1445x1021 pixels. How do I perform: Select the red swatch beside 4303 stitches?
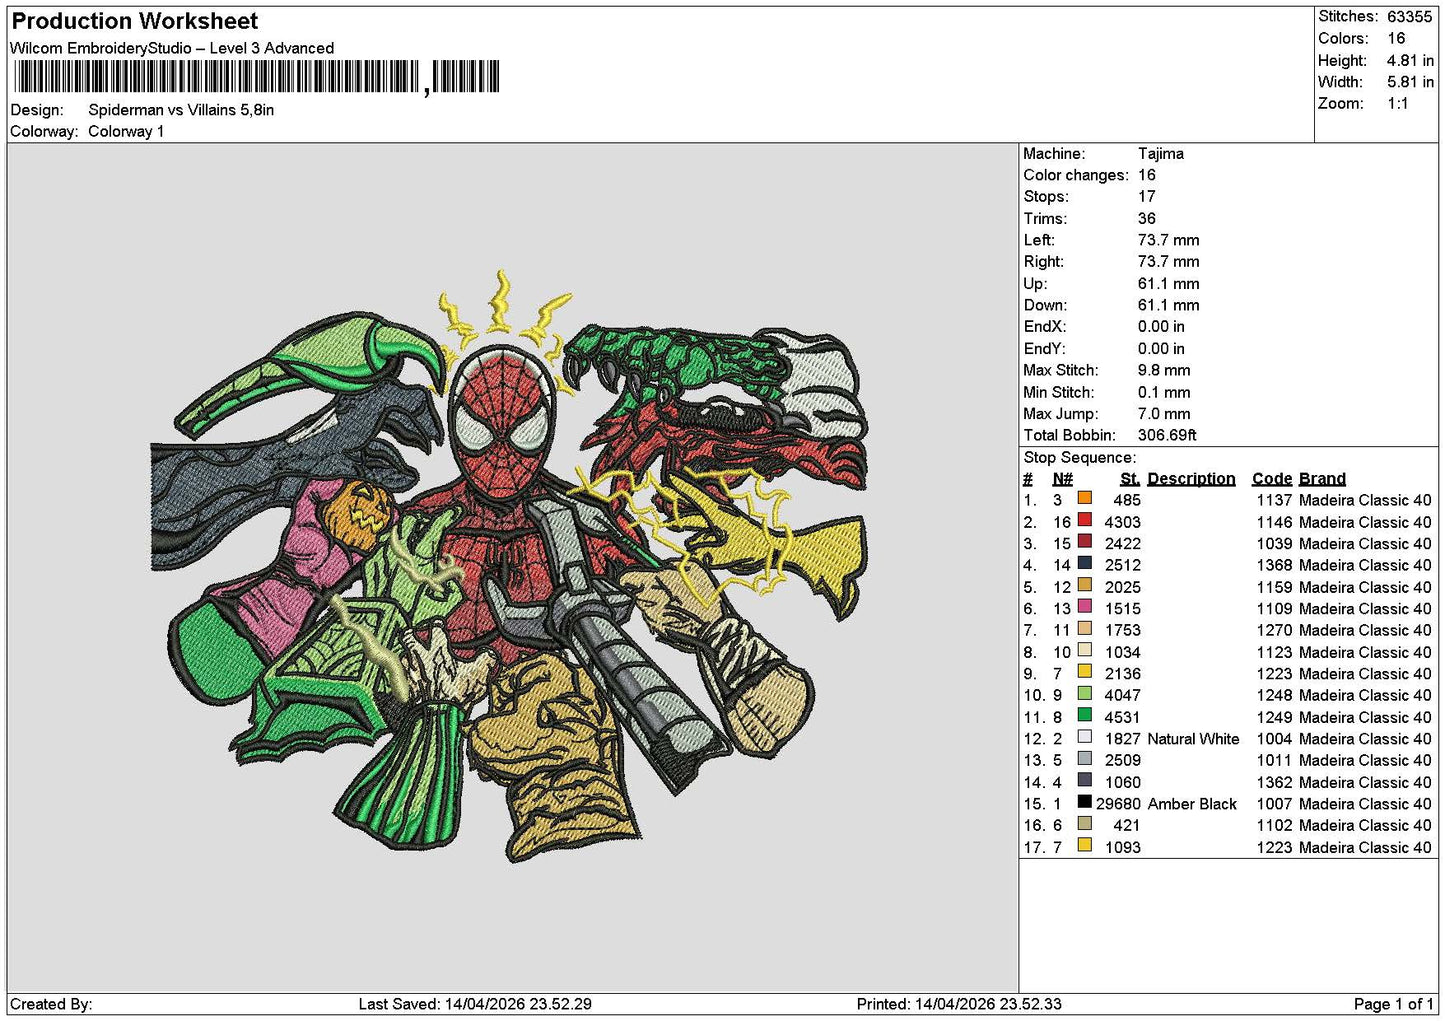coord(1084,521)
